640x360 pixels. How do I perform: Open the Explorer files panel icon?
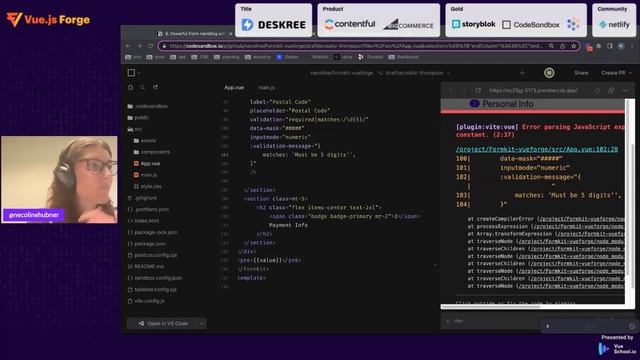point(131,87)
